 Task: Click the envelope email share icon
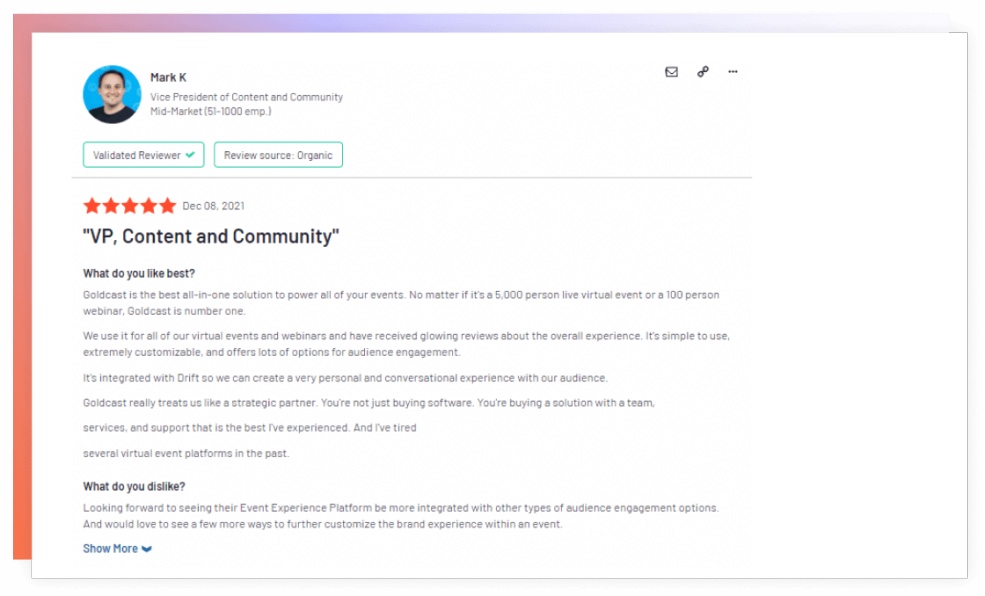click(671, 72)
